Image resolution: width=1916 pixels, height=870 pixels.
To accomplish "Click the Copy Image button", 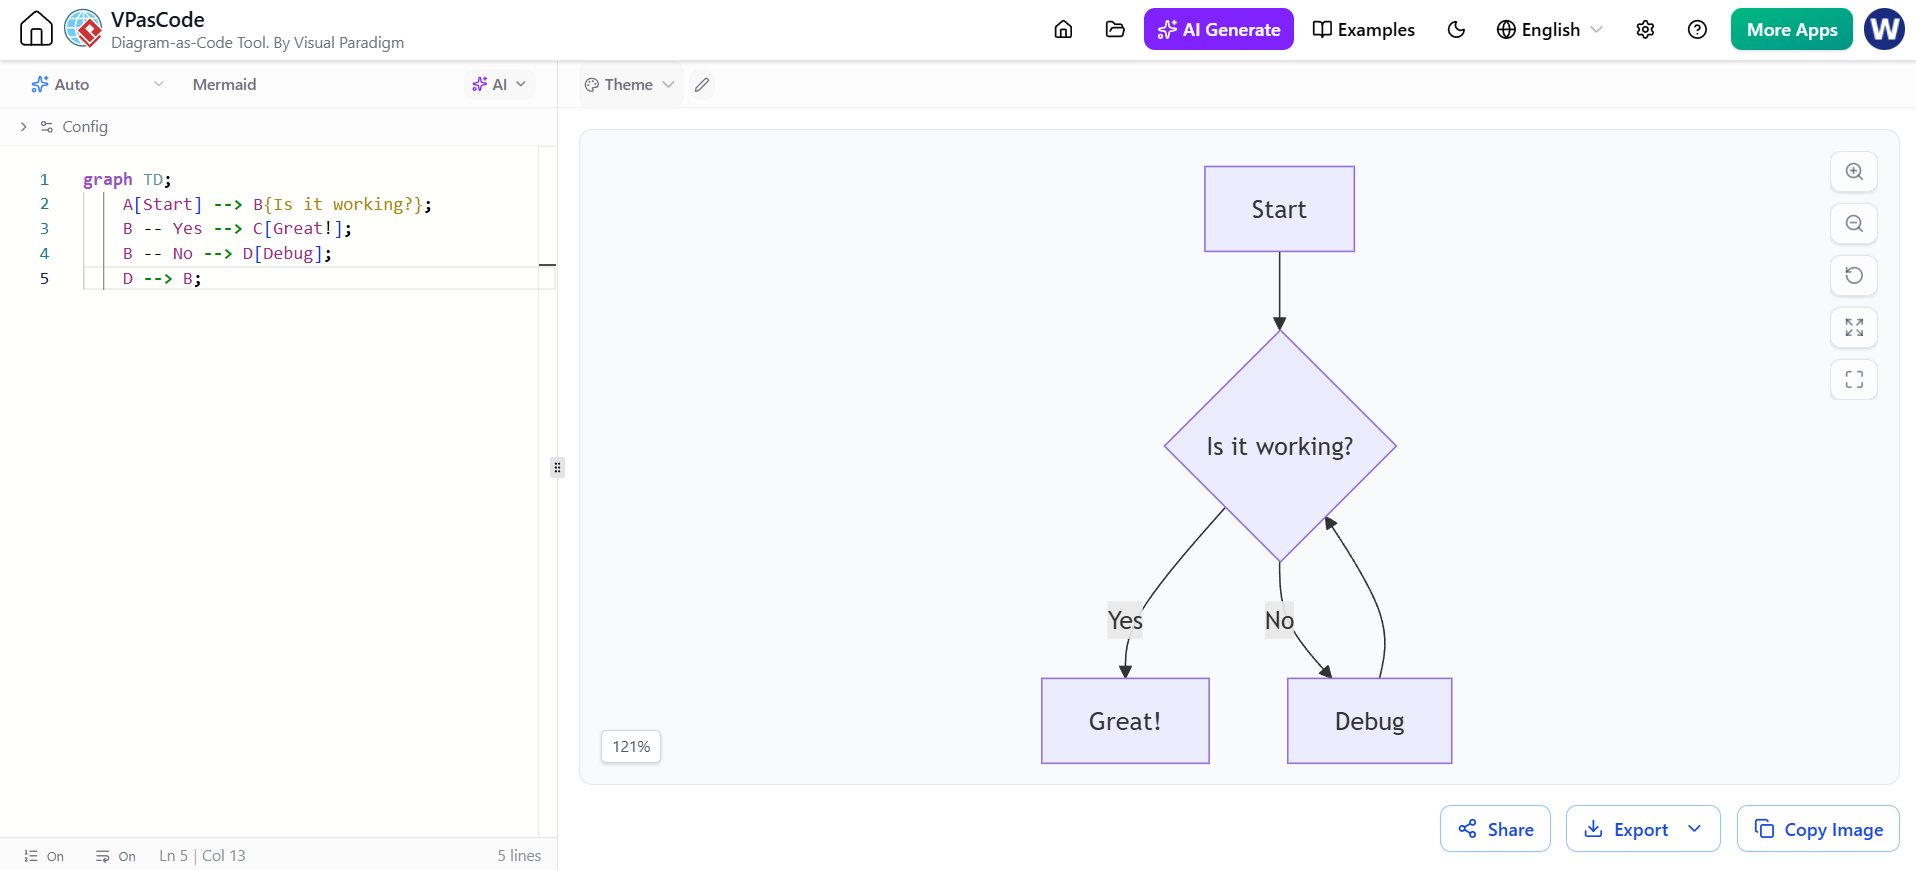I will pos(1818,829).
